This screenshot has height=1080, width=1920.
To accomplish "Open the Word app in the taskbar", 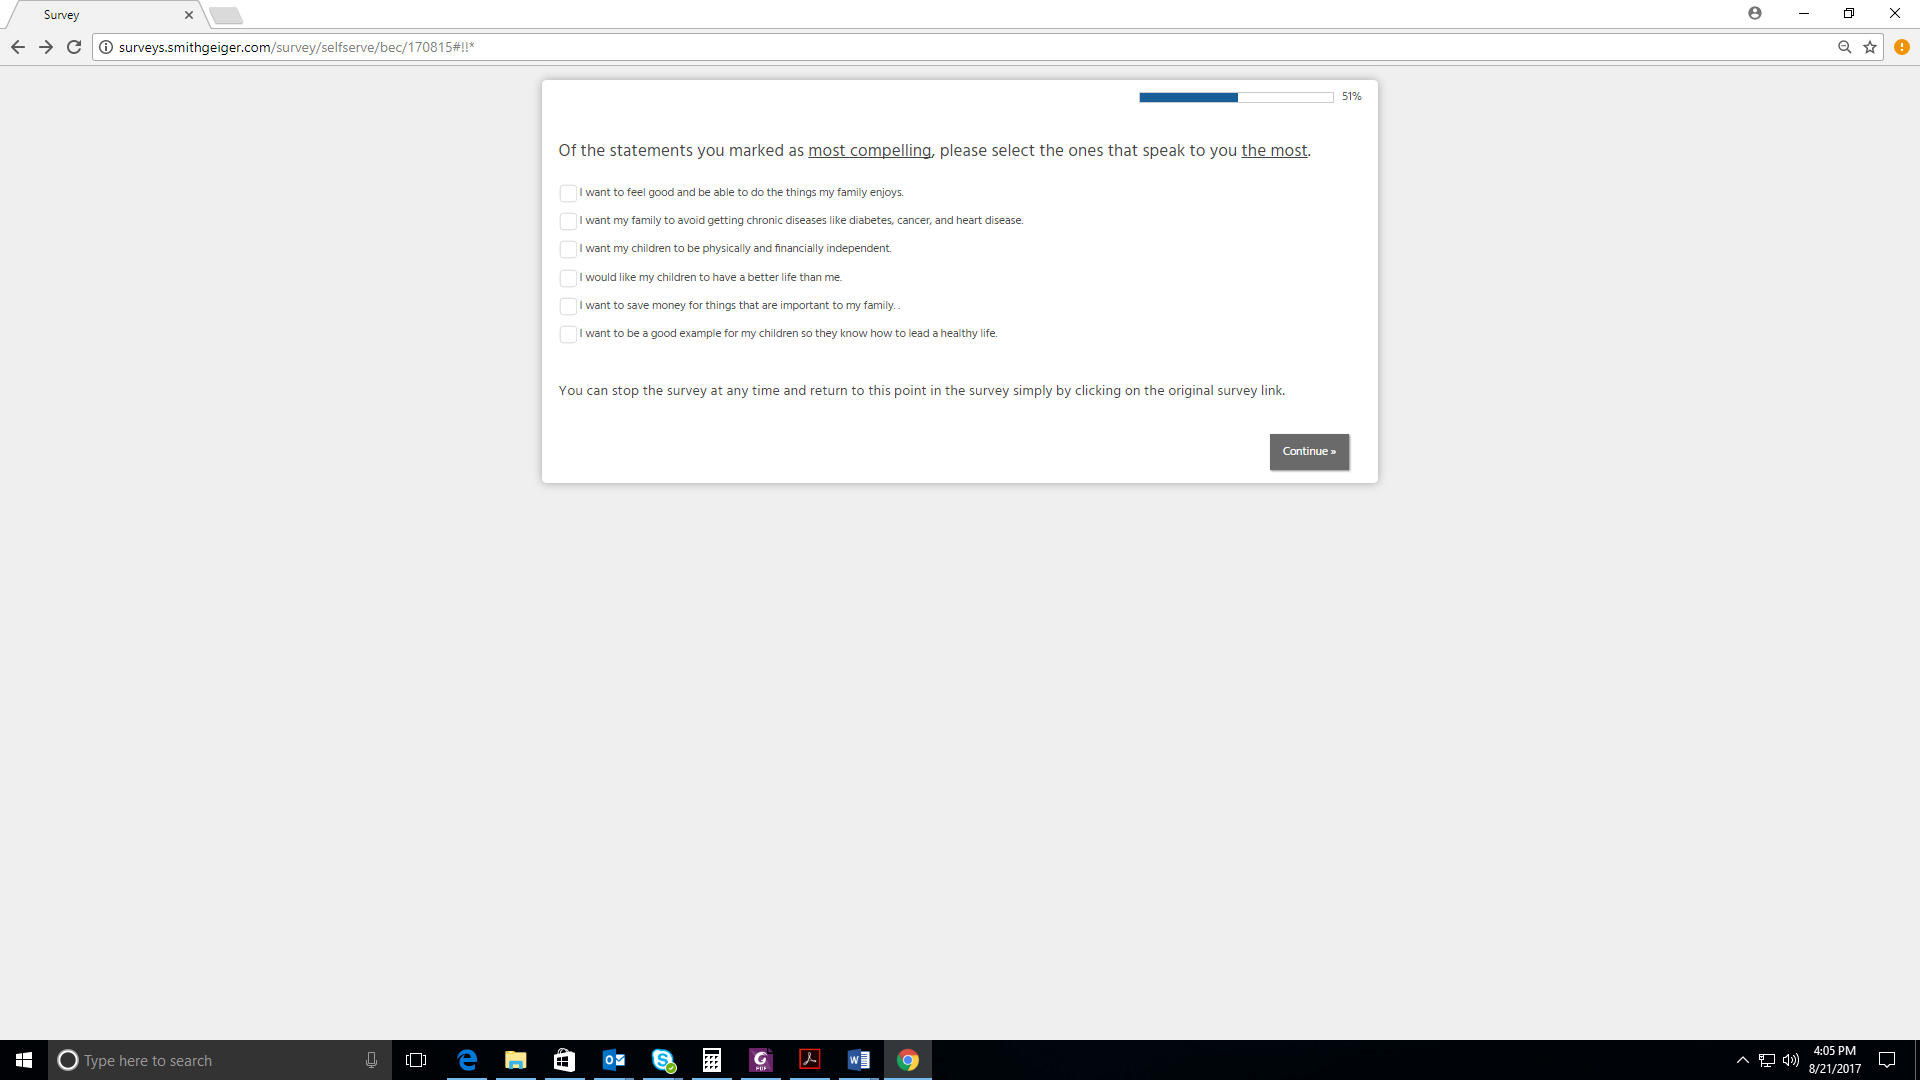I will tap(858, 1060).
